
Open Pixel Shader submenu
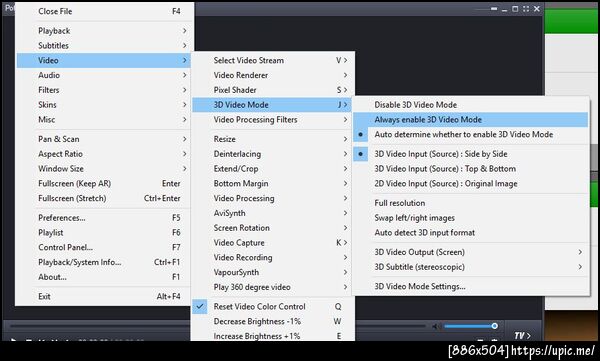tap(272, 90)
